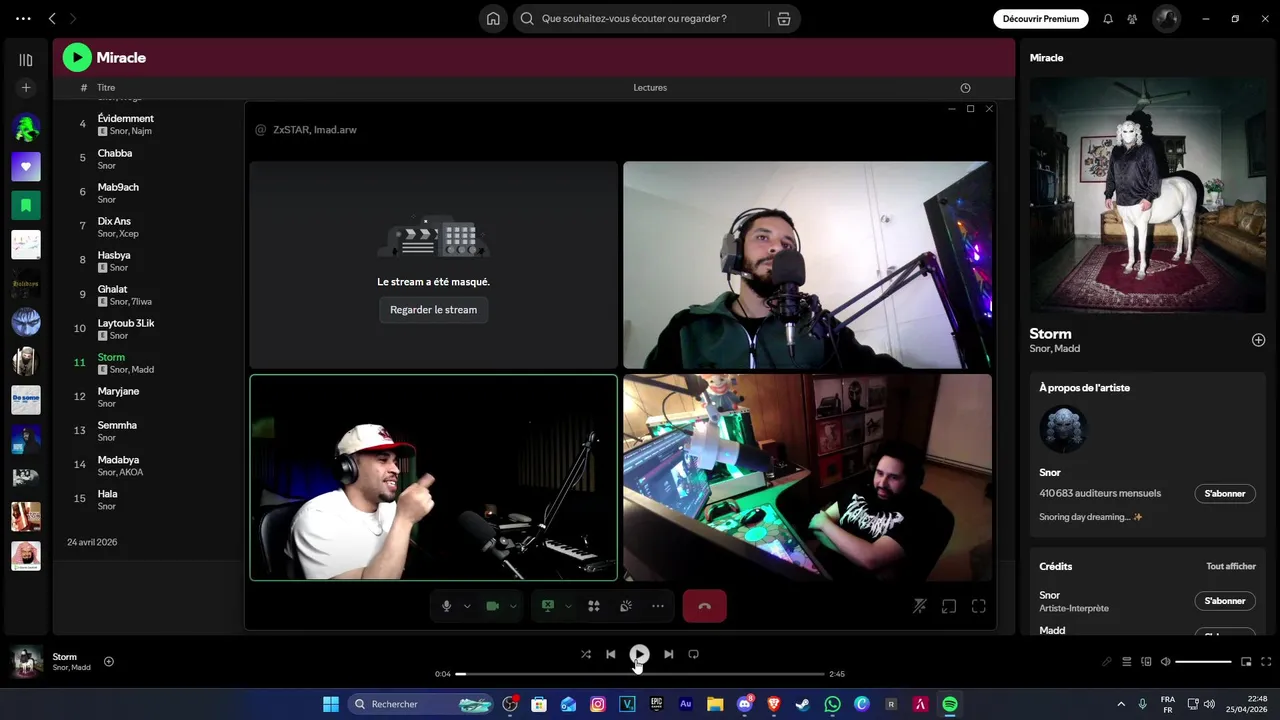Open Discord from Windows taskbar
The width and height of the screenshot is (1280, 720).
pyautogui.click(x=745, y=704)
